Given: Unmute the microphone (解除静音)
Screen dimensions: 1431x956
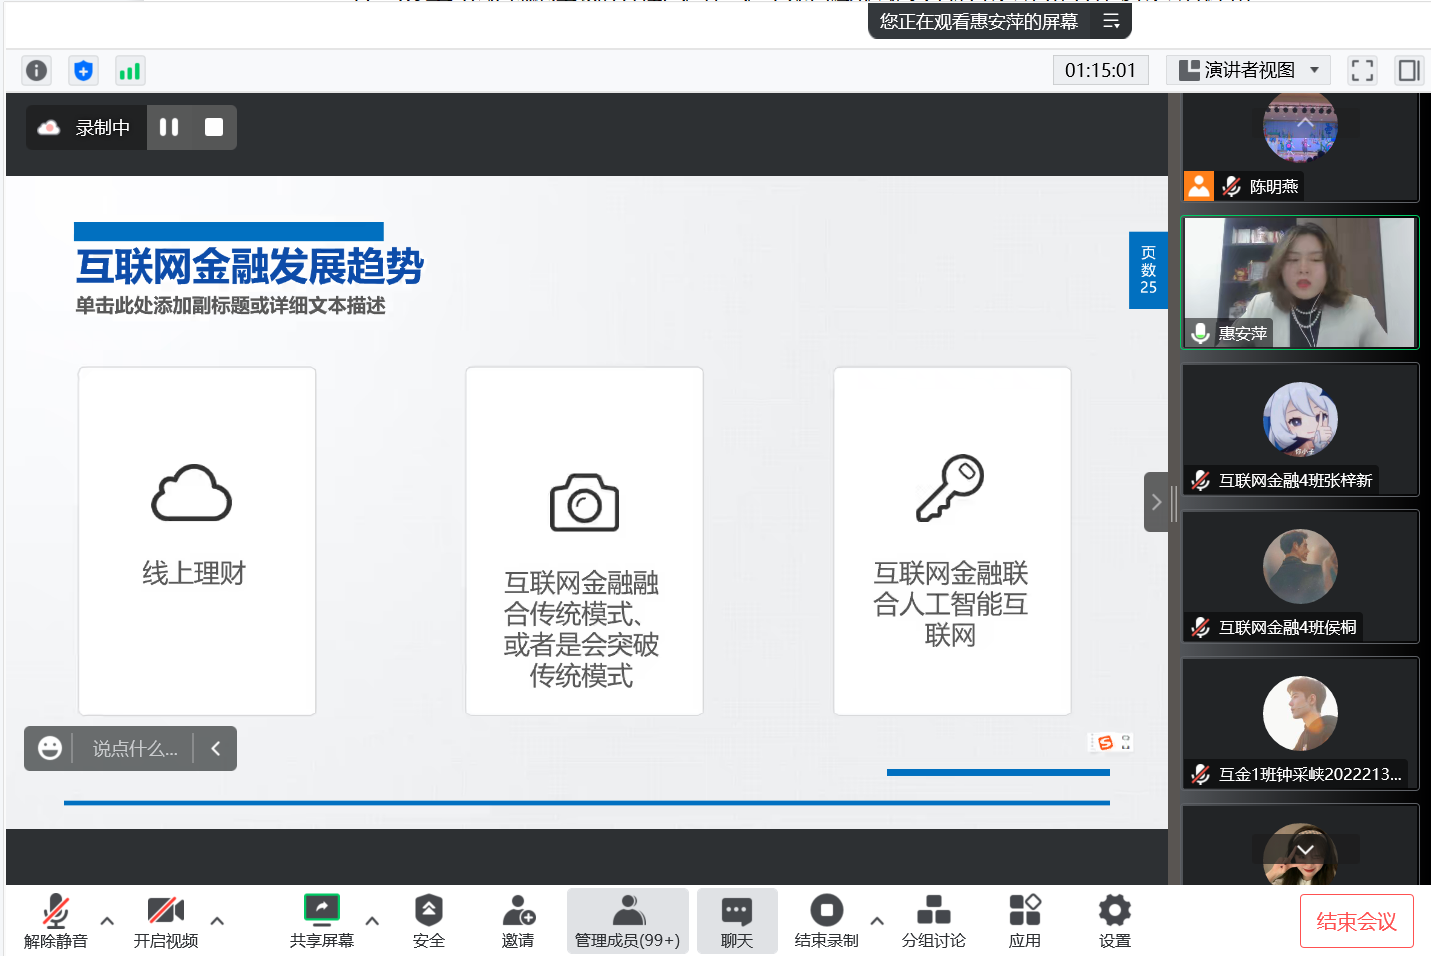Looking at the screenshot, I should tap(56, 921).
